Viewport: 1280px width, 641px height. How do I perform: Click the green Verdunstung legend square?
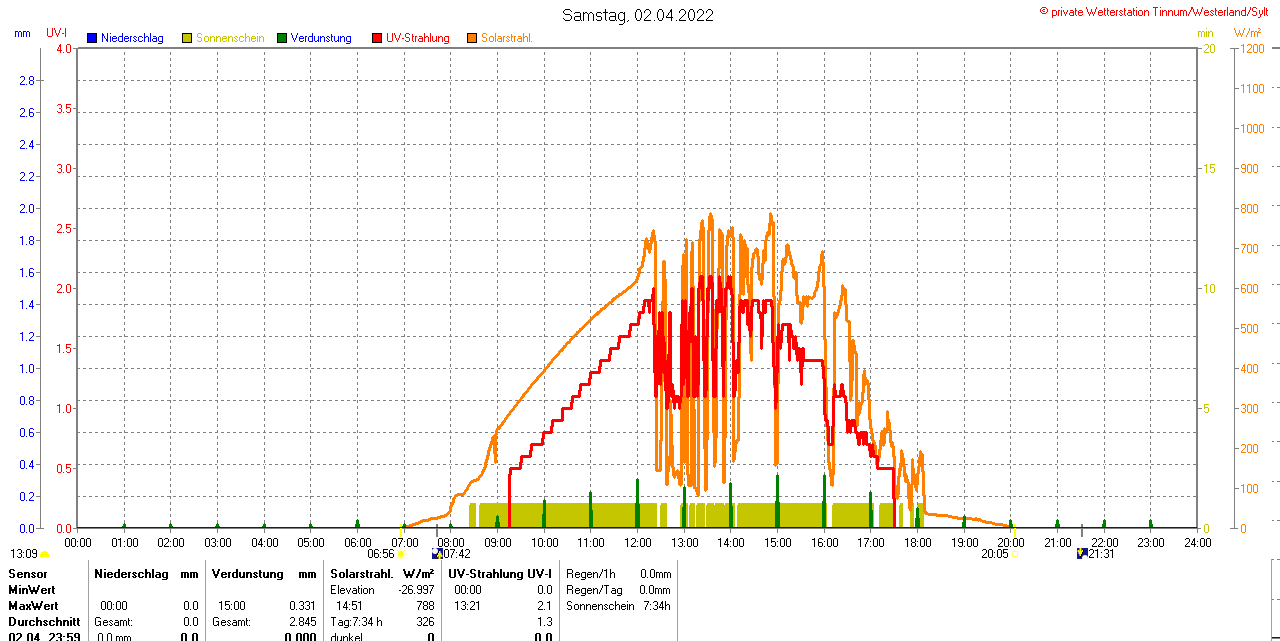coord(282,38)
